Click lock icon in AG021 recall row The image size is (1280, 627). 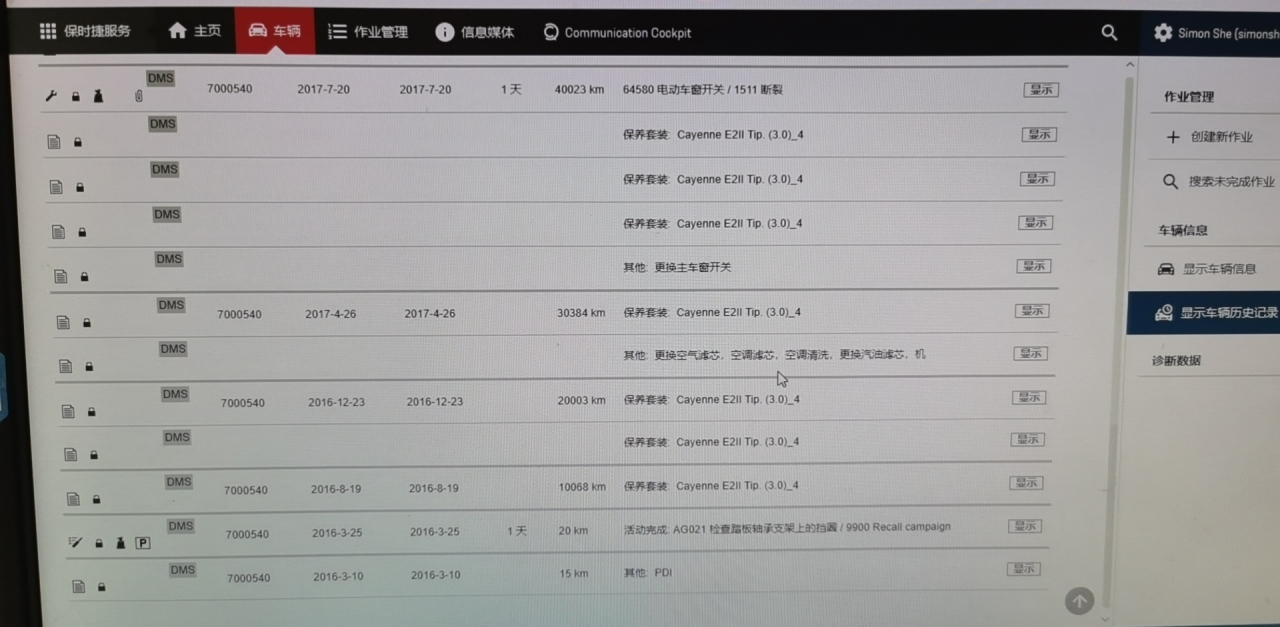99,543
